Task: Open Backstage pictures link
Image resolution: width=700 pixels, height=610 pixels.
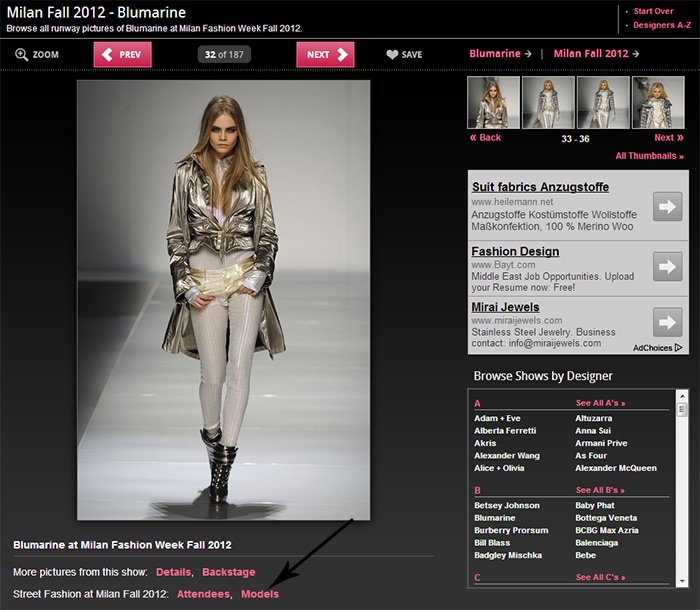Action: tap(228, 572)
